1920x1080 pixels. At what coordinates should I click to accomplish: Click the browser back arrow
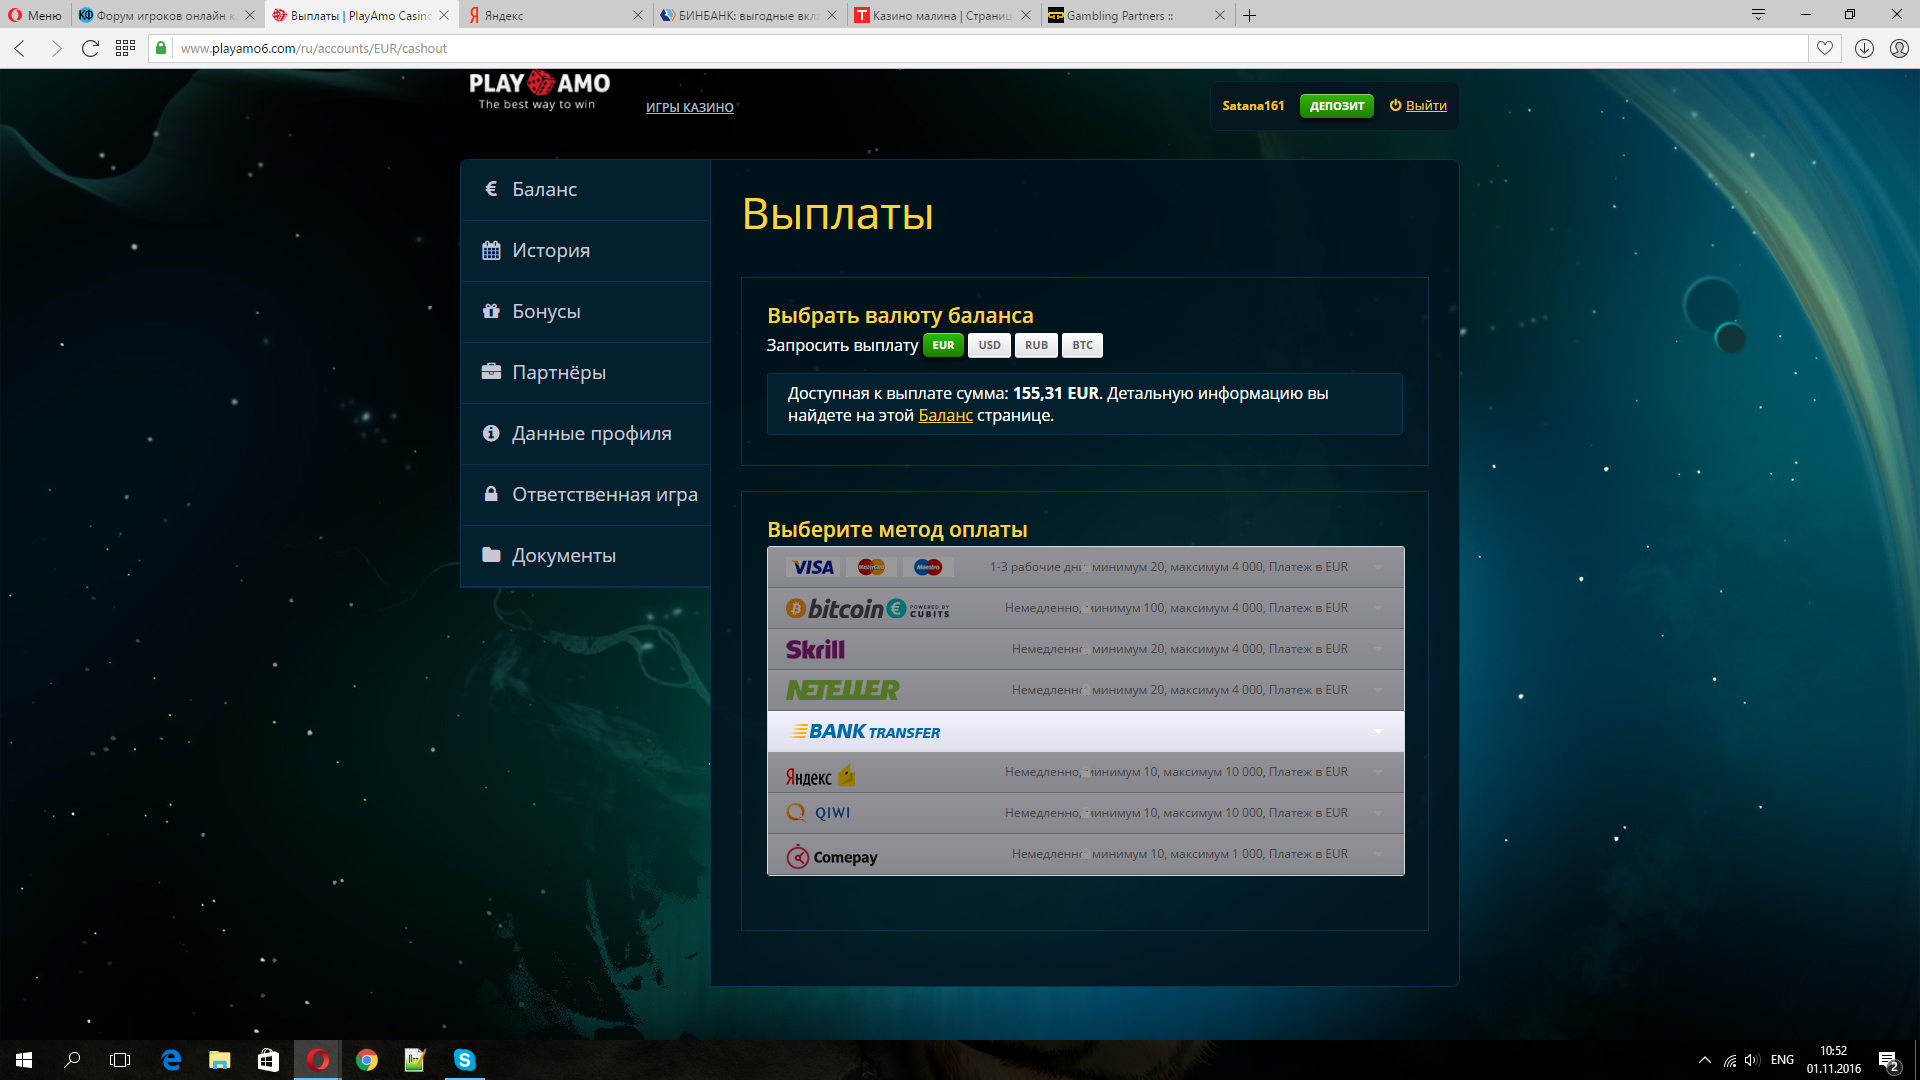pos(20,48)
